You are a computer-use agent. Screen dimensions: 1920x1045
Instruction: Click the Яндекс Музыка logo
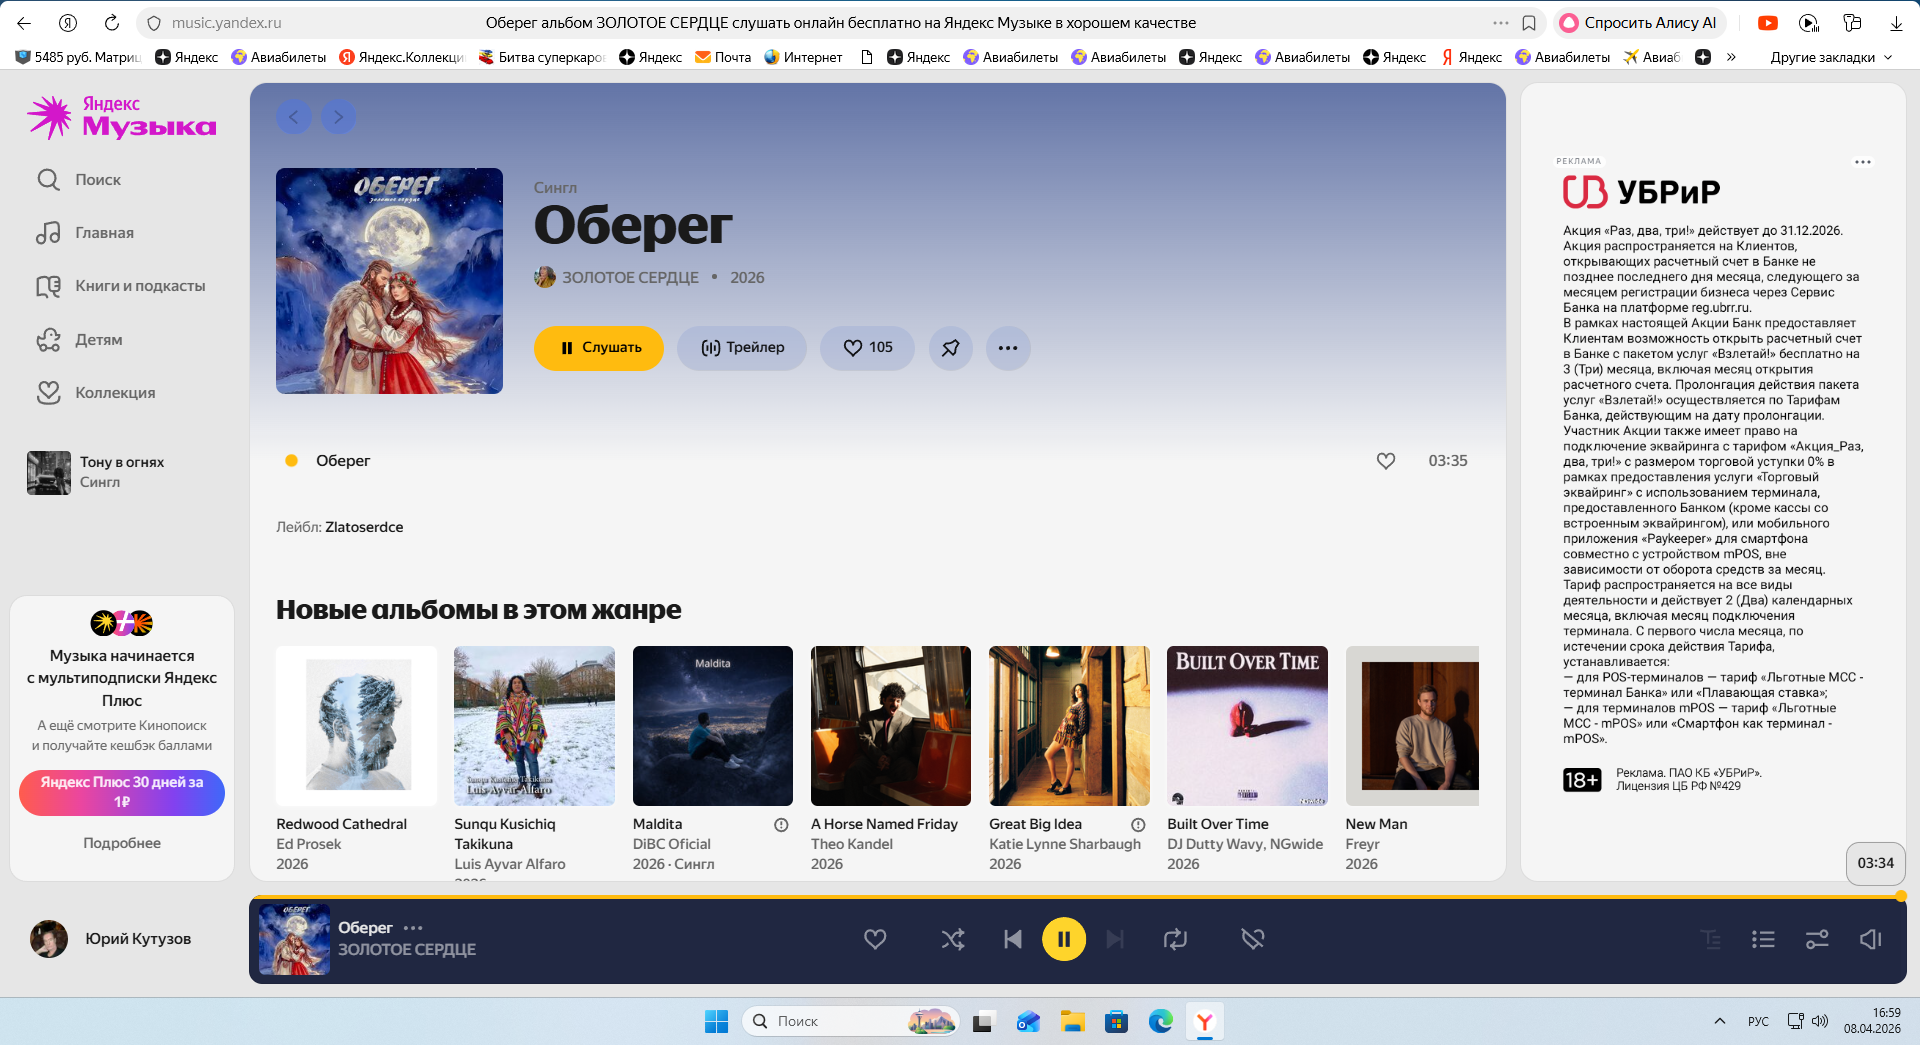(121, 117)
